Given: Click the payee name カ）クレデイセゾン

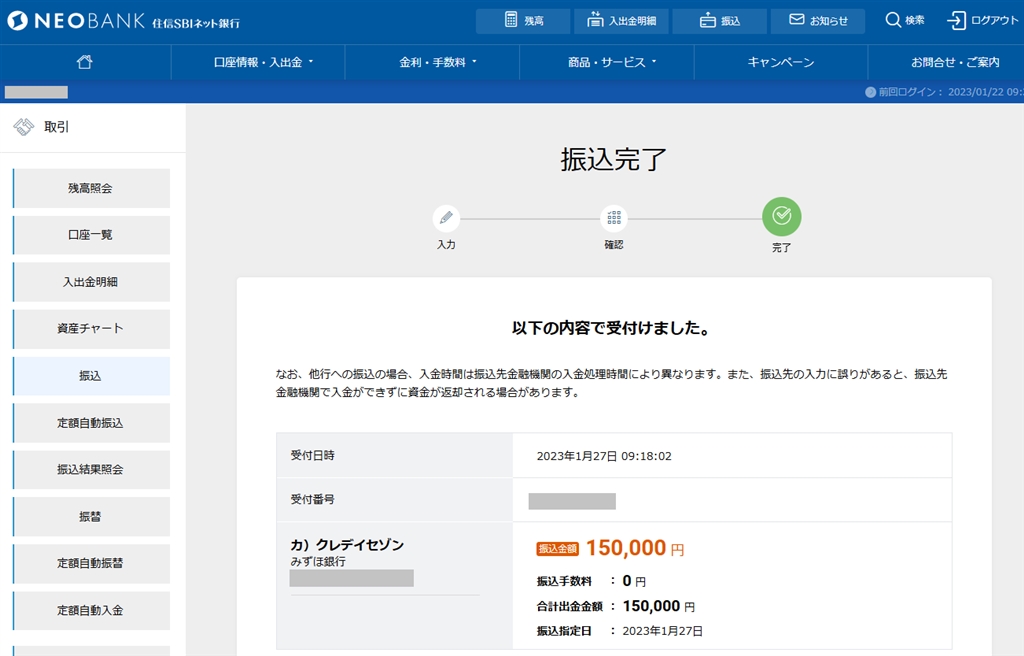Looking at the screenshot, I should point(347,545).
